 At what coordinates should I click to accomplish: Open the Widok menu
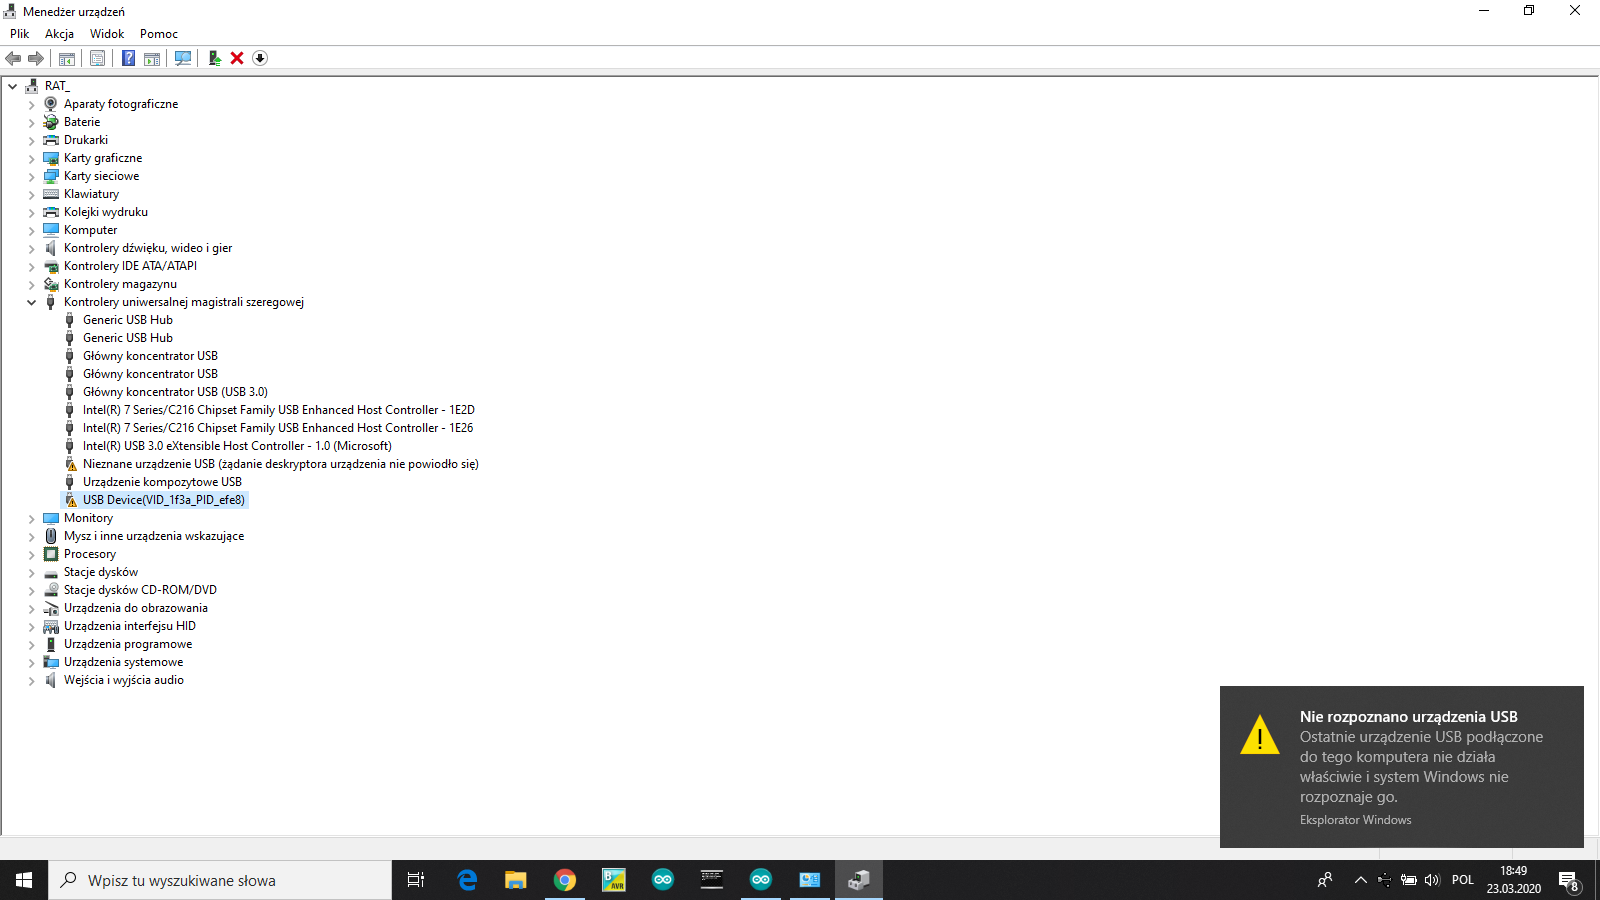pos(107,34)
